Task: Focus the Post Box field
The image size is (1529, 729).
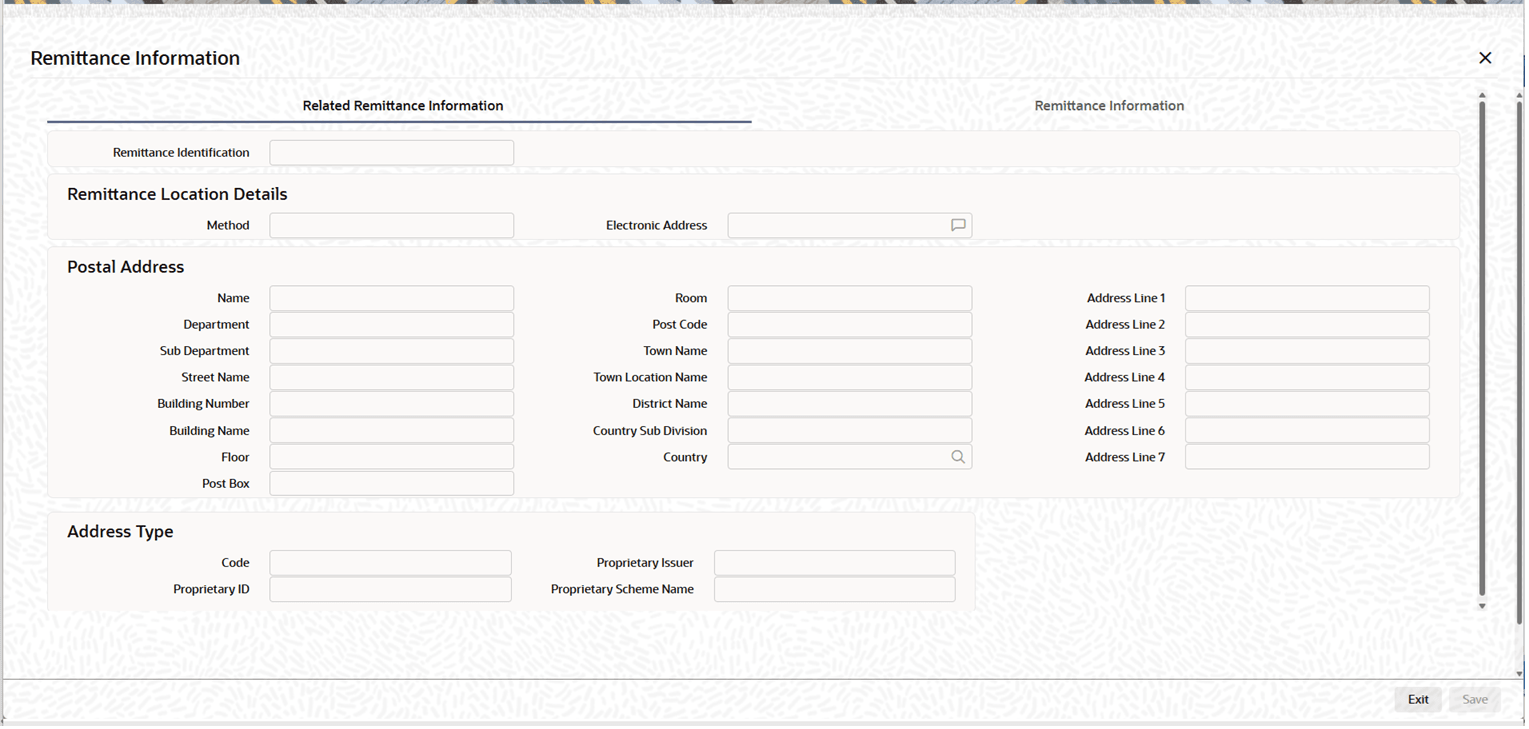Action: click(x=392, y=483)
